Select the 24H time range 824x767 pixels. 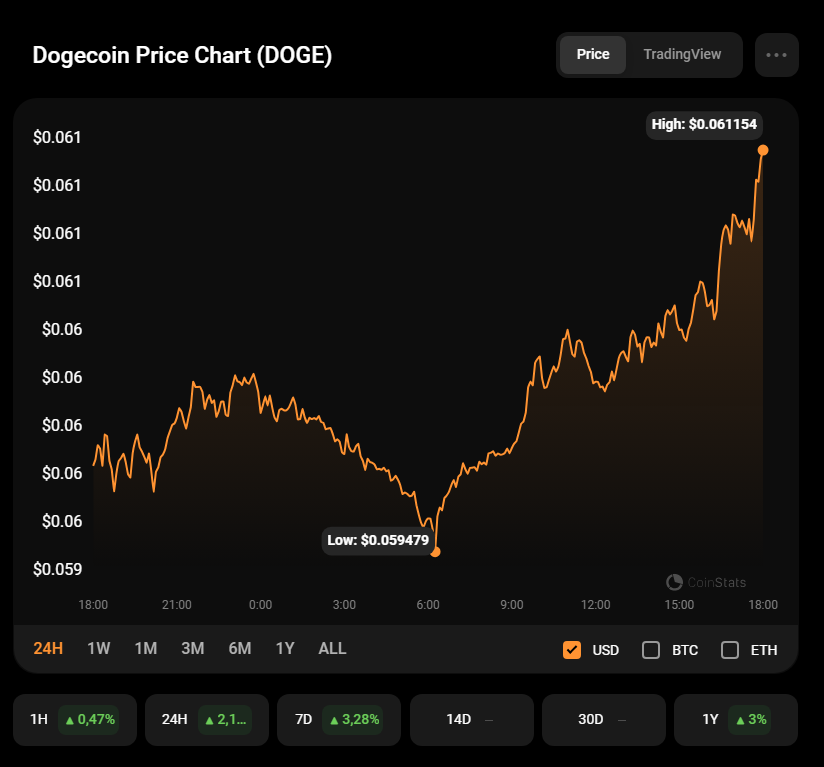tap(48, 648)
